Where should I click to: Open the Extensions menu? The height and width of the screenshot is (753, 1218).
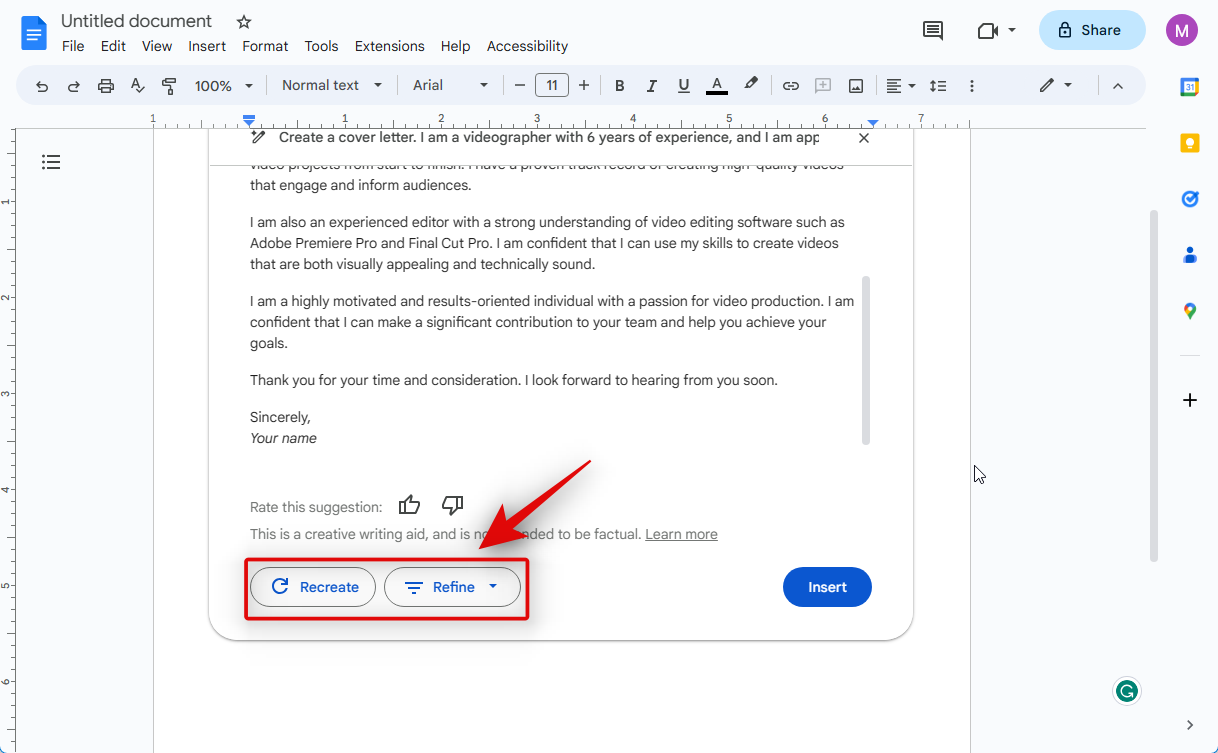point(390,46)
